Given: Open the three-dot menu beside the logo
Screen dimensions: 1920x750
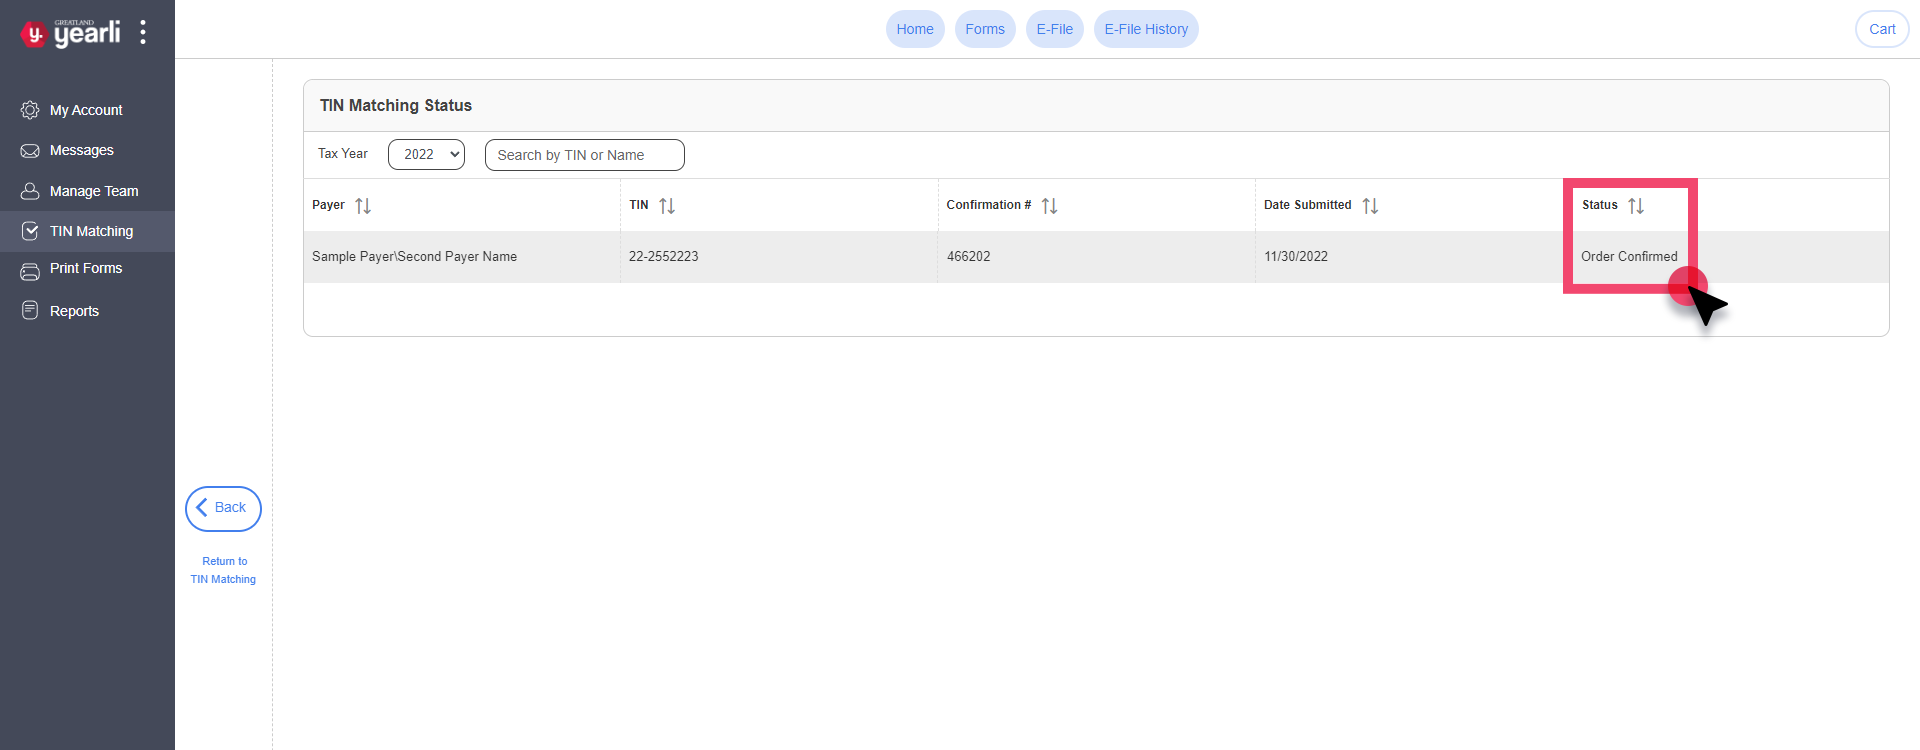Looking at the screenshot, I should click(143, 32).
